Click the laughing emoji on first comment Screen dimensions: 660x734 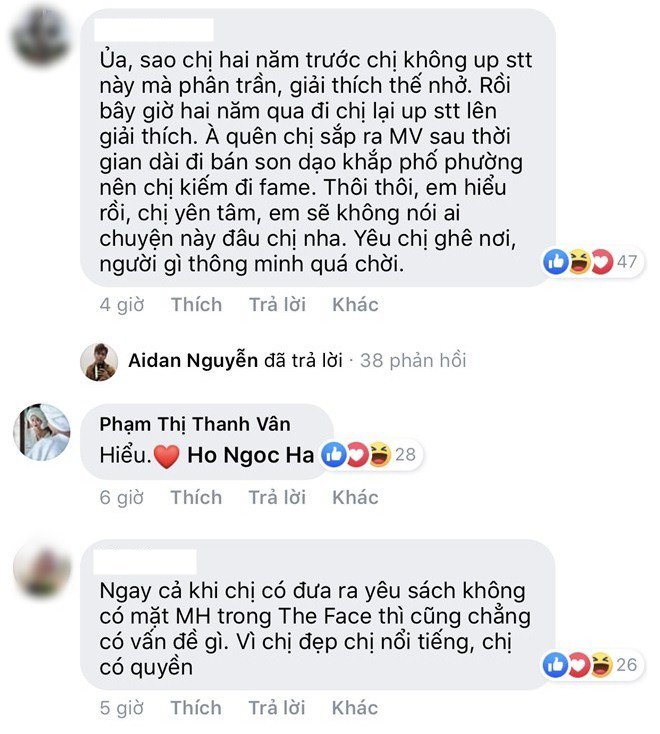tap(579, 262)
